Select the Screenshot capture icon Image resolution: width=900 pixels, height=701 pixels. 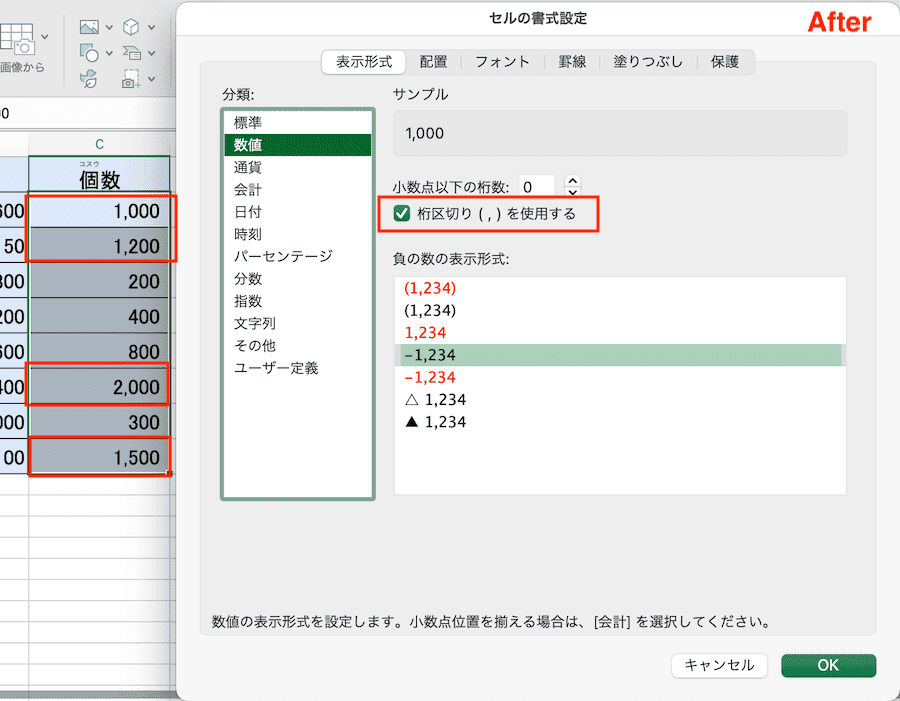[x=130, y=79]
